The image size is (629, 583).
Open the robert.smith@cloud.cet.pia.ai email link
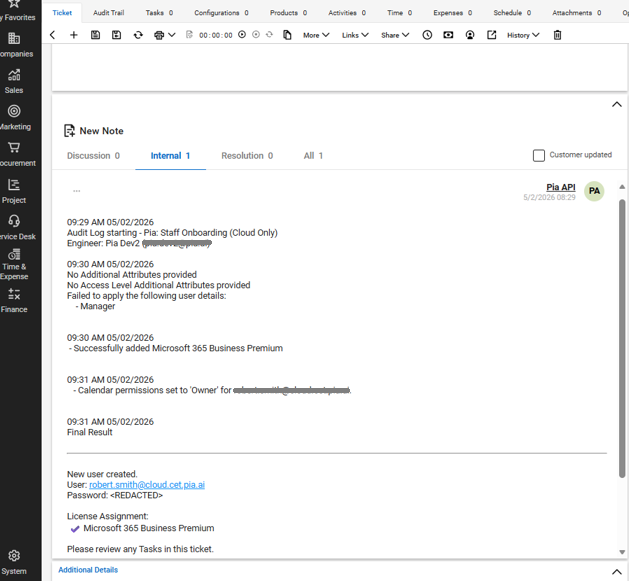click(x=147, y=485)
